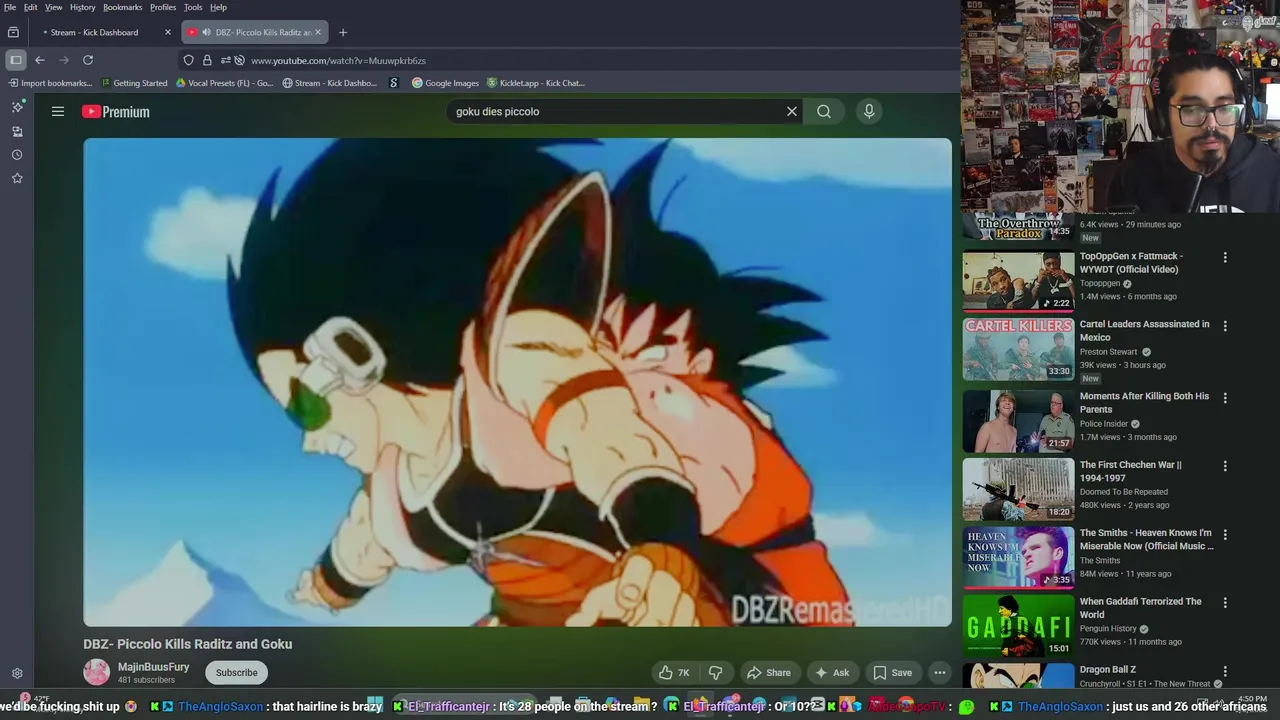Open a new browser tab
The width and height of the screenshot is (1280, 720).
click(x=343, y=32)
